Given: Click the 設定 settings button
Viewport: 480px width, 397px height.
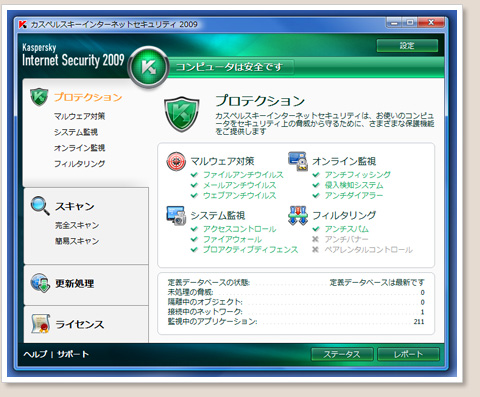Looking at the screenshot, I should pyautogui.click(x=407, y=46).
